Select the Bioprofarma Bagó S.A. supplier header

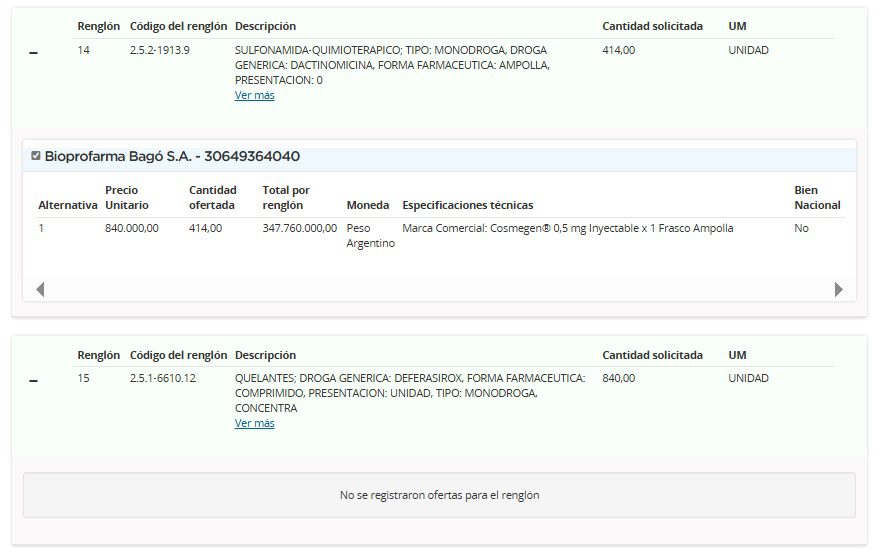[172, 157]
